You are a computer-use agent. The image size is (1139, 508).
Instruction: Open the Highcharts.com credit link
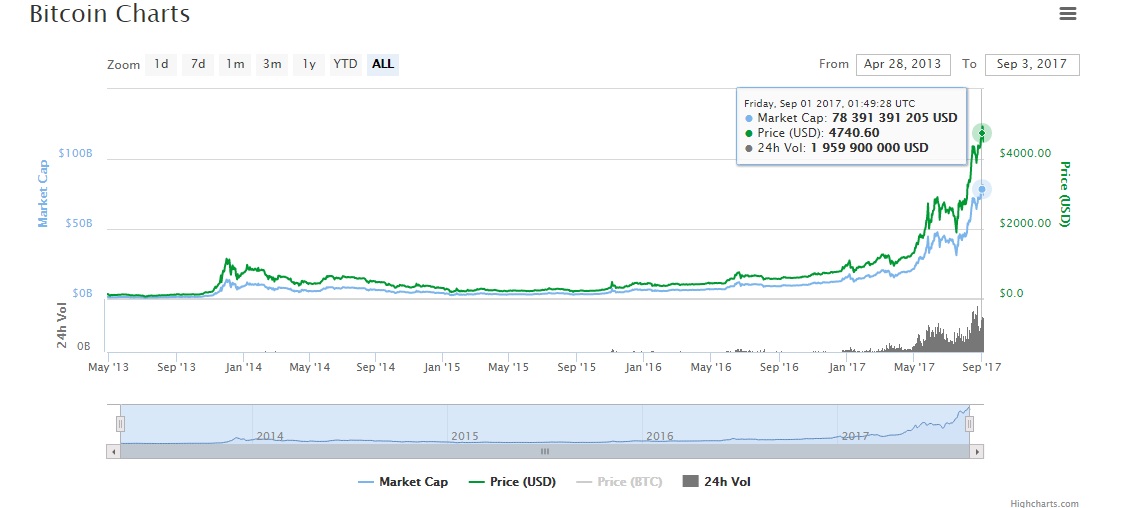pos(1045,503)
